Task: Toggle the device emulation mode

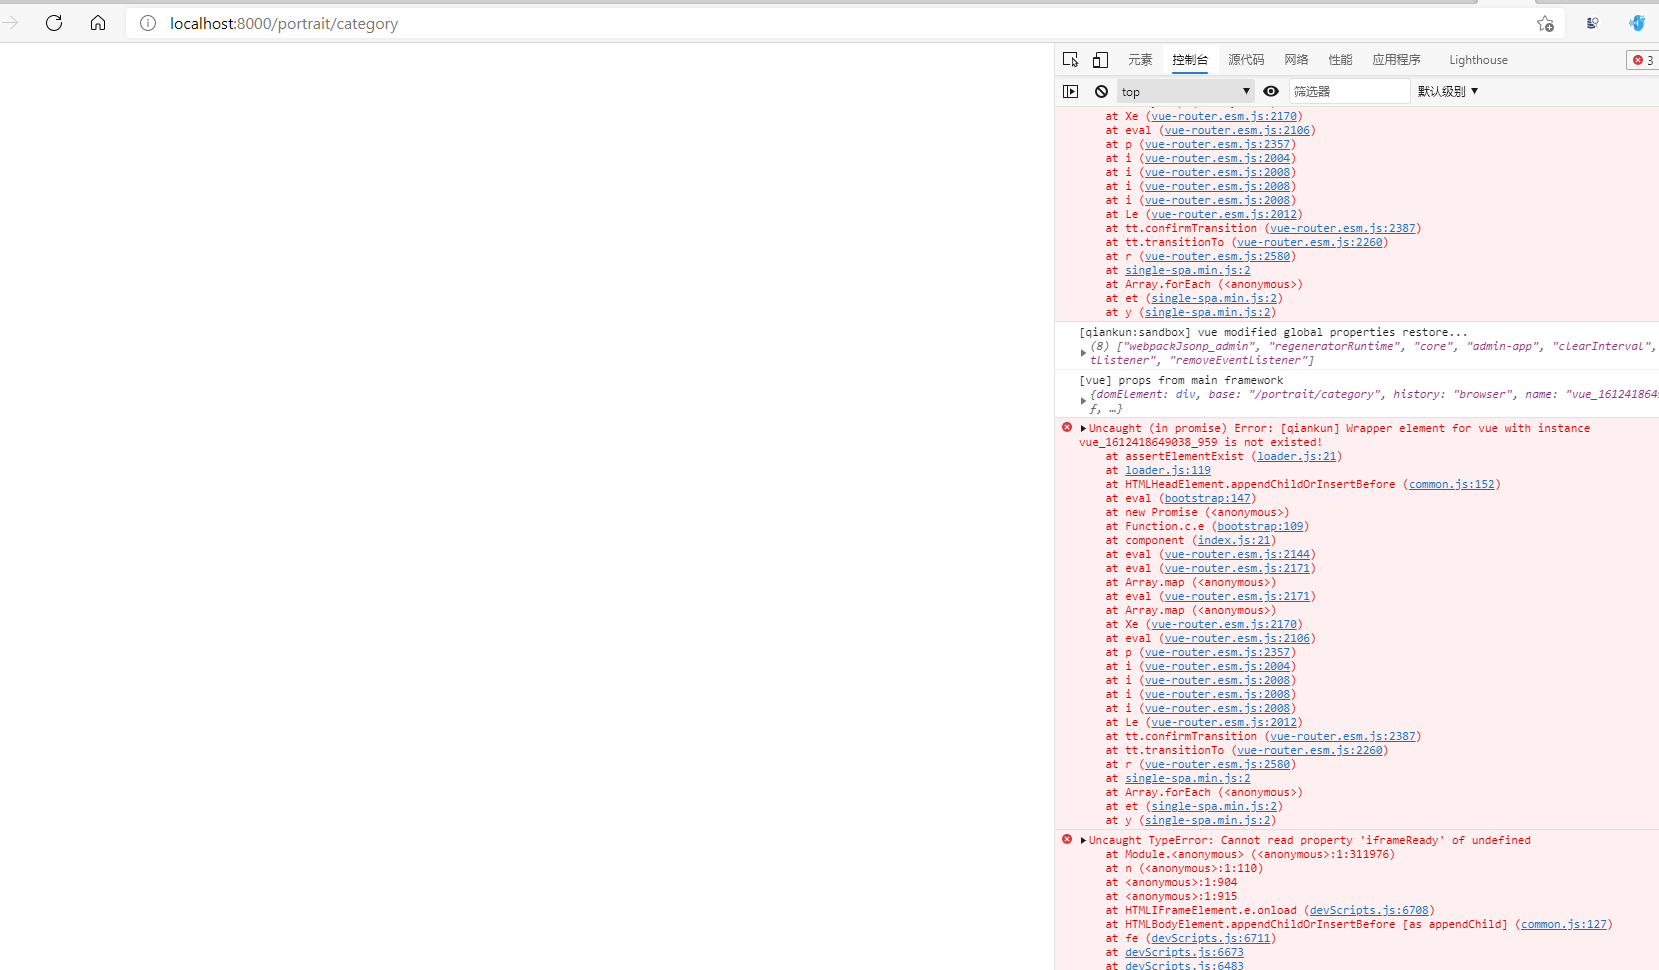Action: [x=1100, y=59]
